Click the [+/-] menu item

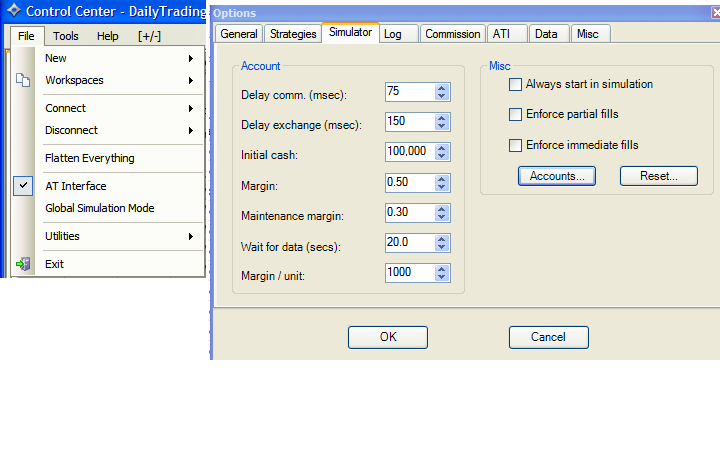149,36
